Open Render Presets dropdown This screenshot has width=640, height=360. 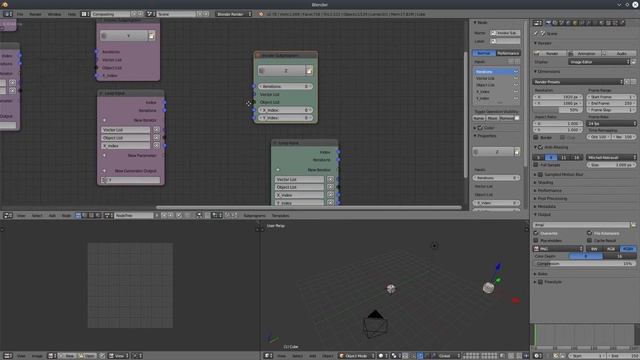(578, 82)
